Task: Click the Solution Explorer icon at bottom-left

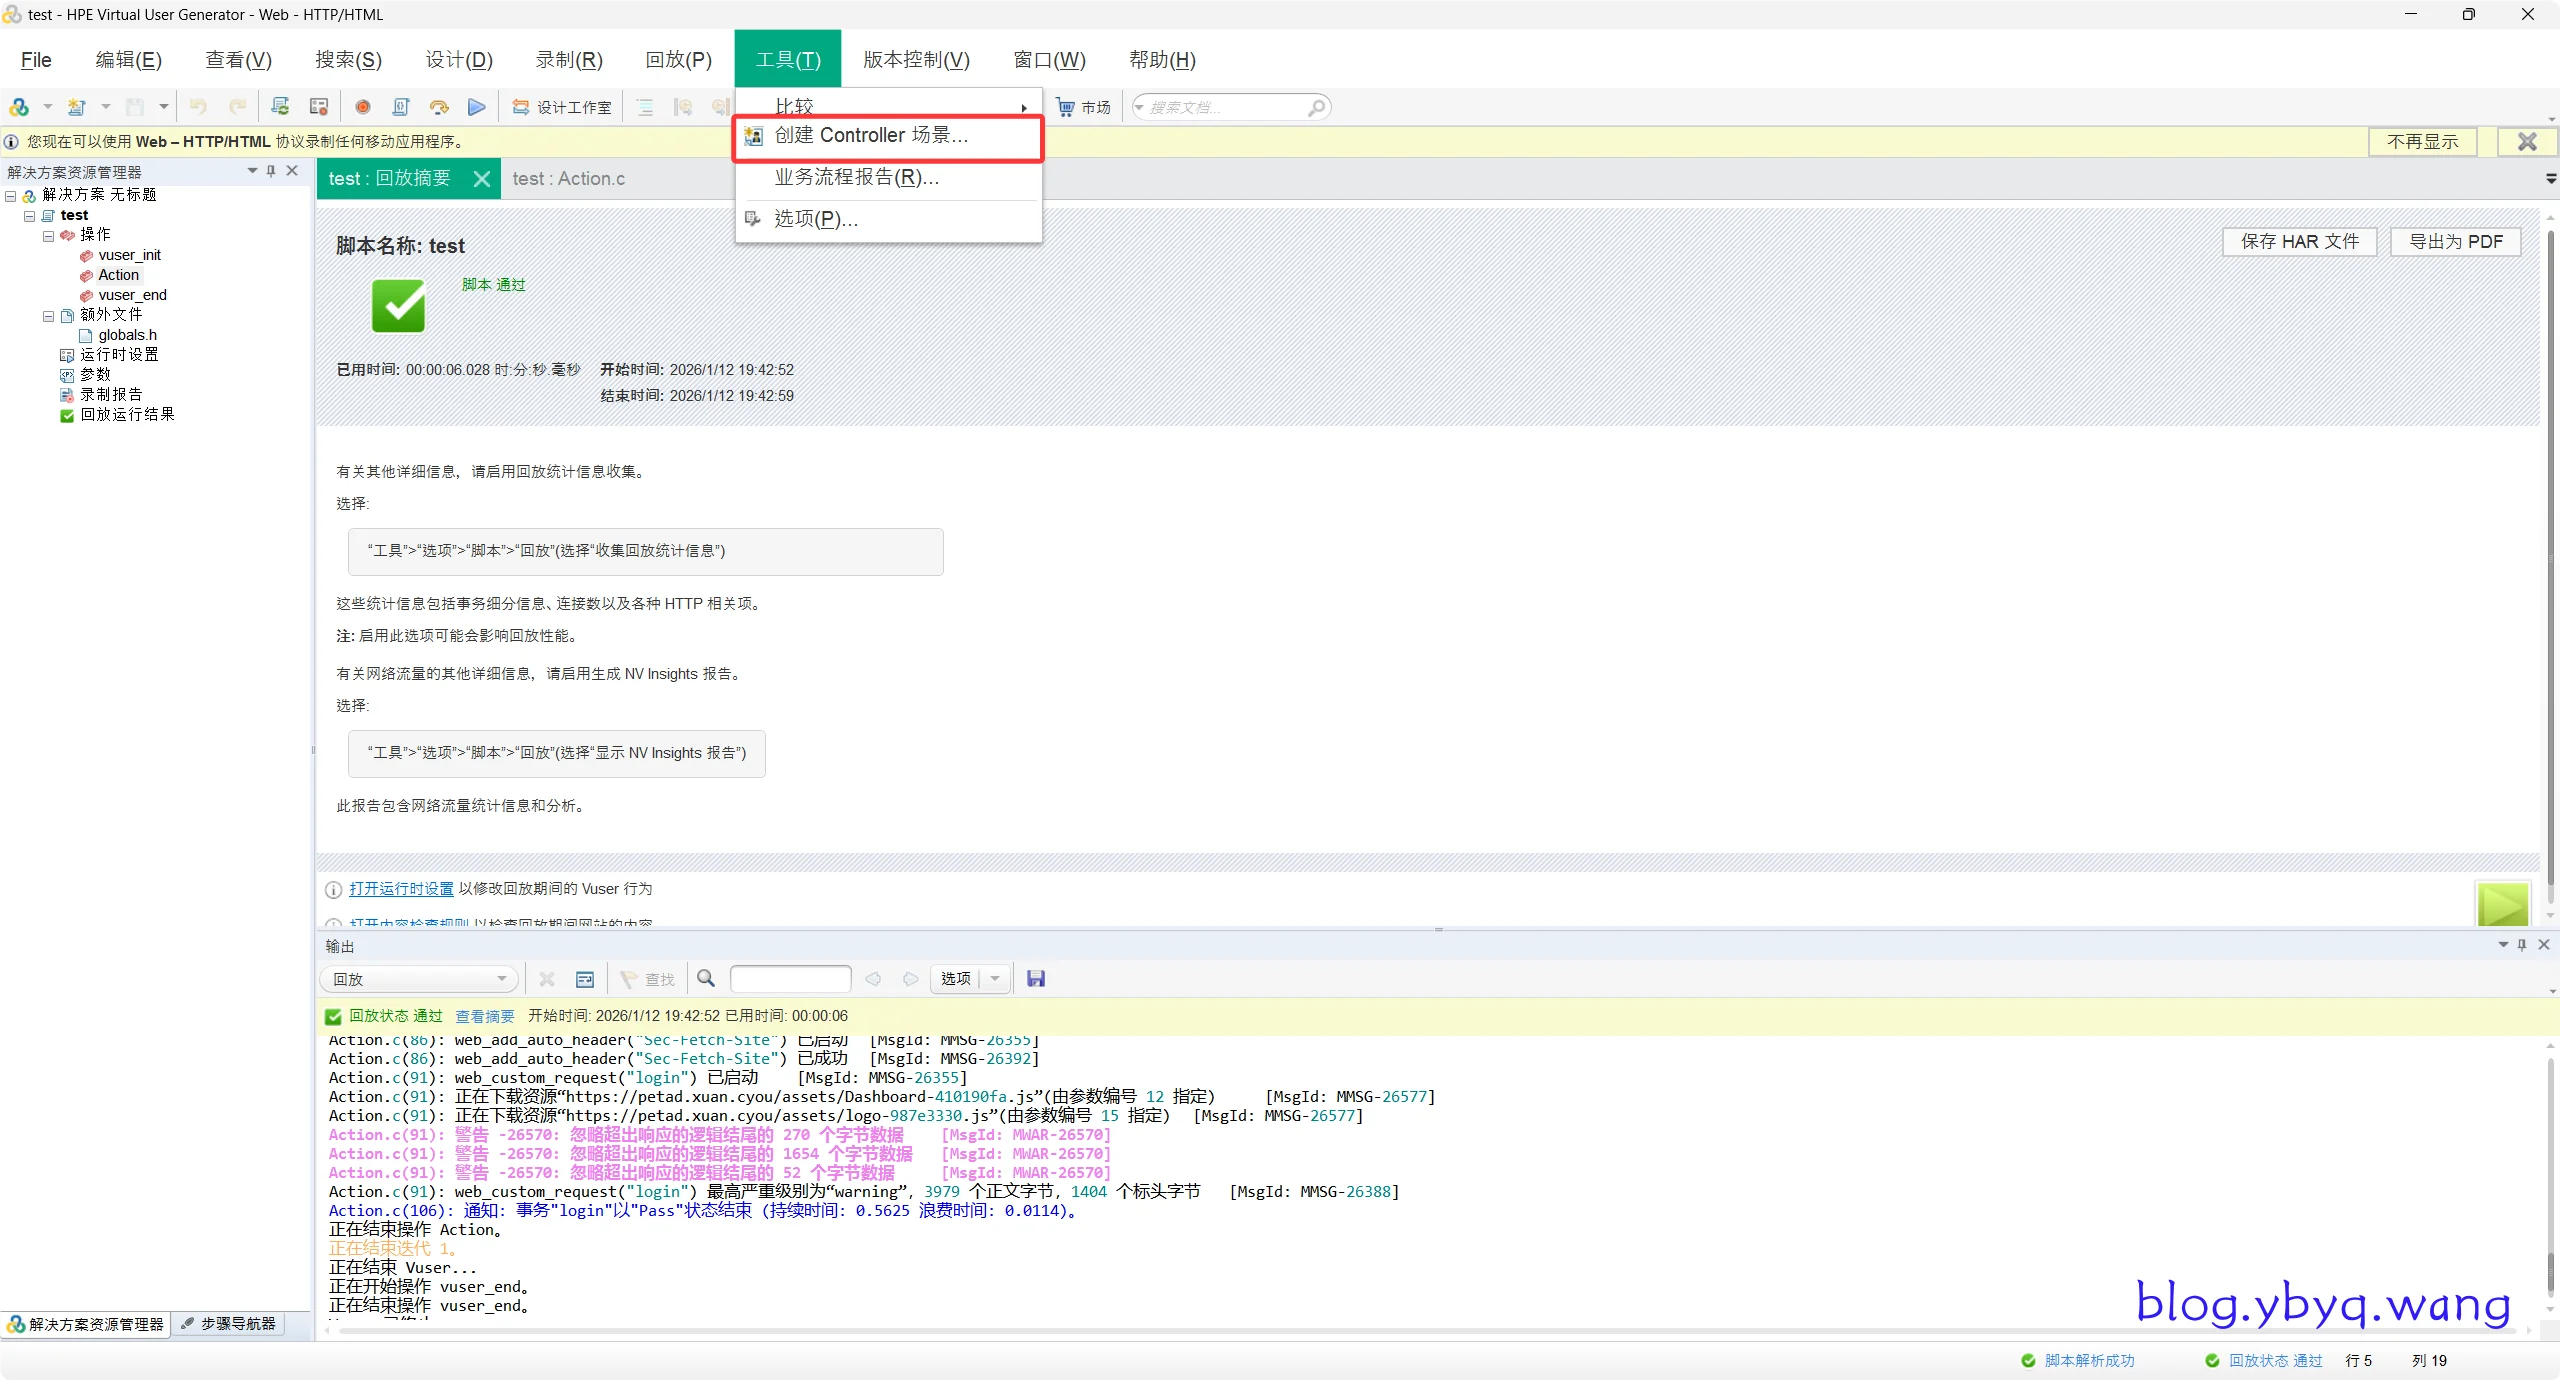Action: coord(17,1324)
